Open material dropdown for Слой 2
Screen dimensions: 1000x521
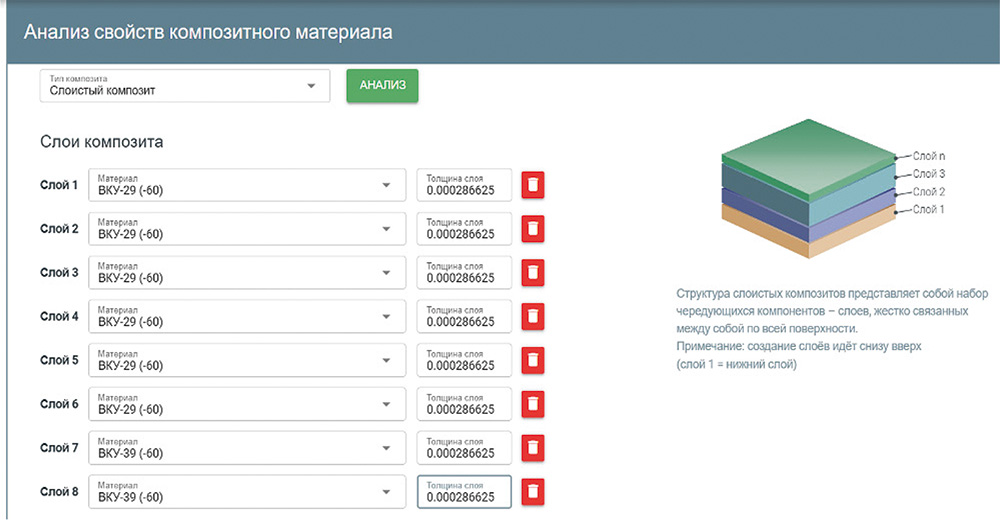pyautogui.click(x=247, y=229)
